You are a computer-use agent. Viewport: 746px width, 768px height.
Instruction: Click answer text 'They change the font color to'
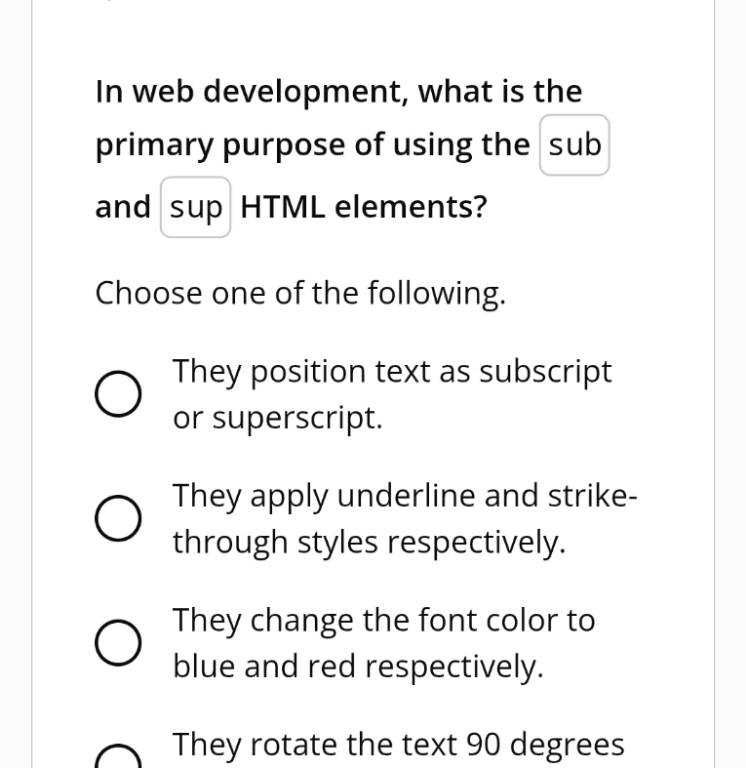[384, 621]
